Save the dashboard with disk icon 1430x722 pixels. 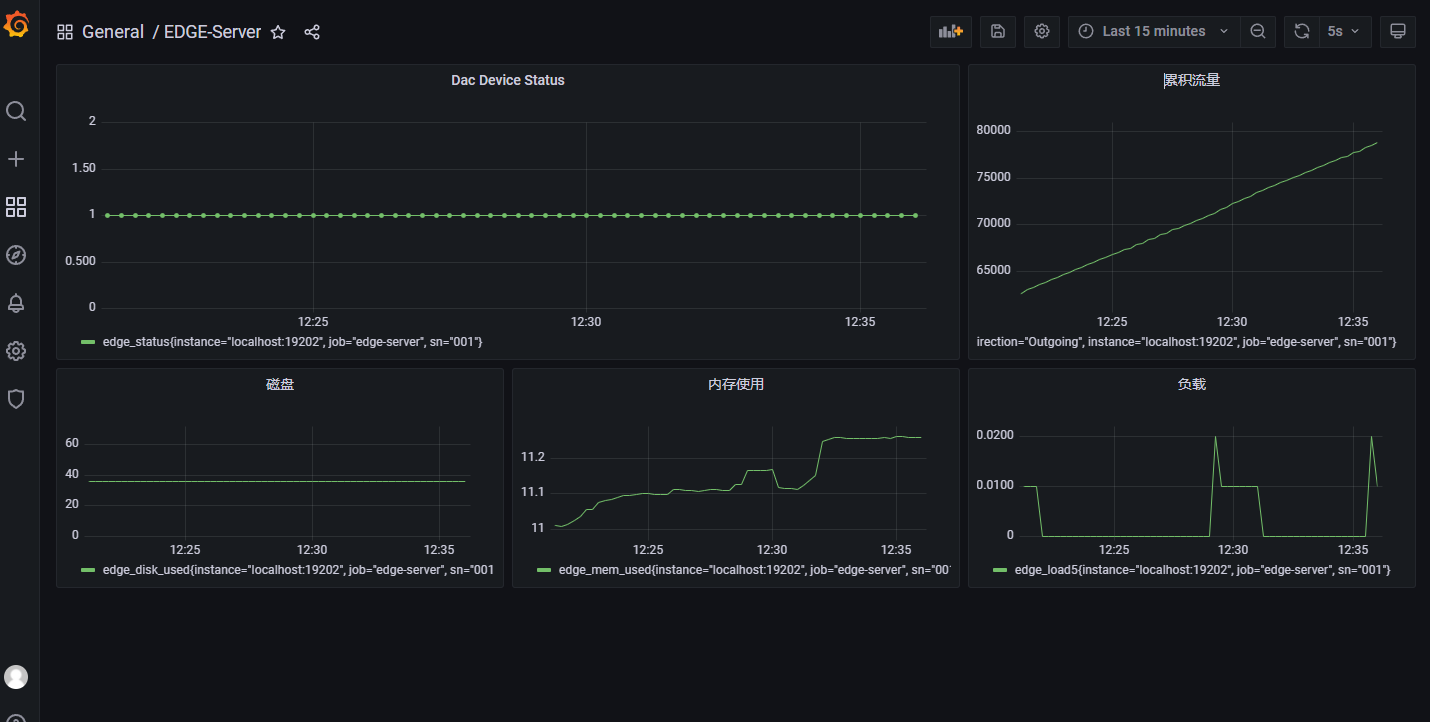pos(998,31)
